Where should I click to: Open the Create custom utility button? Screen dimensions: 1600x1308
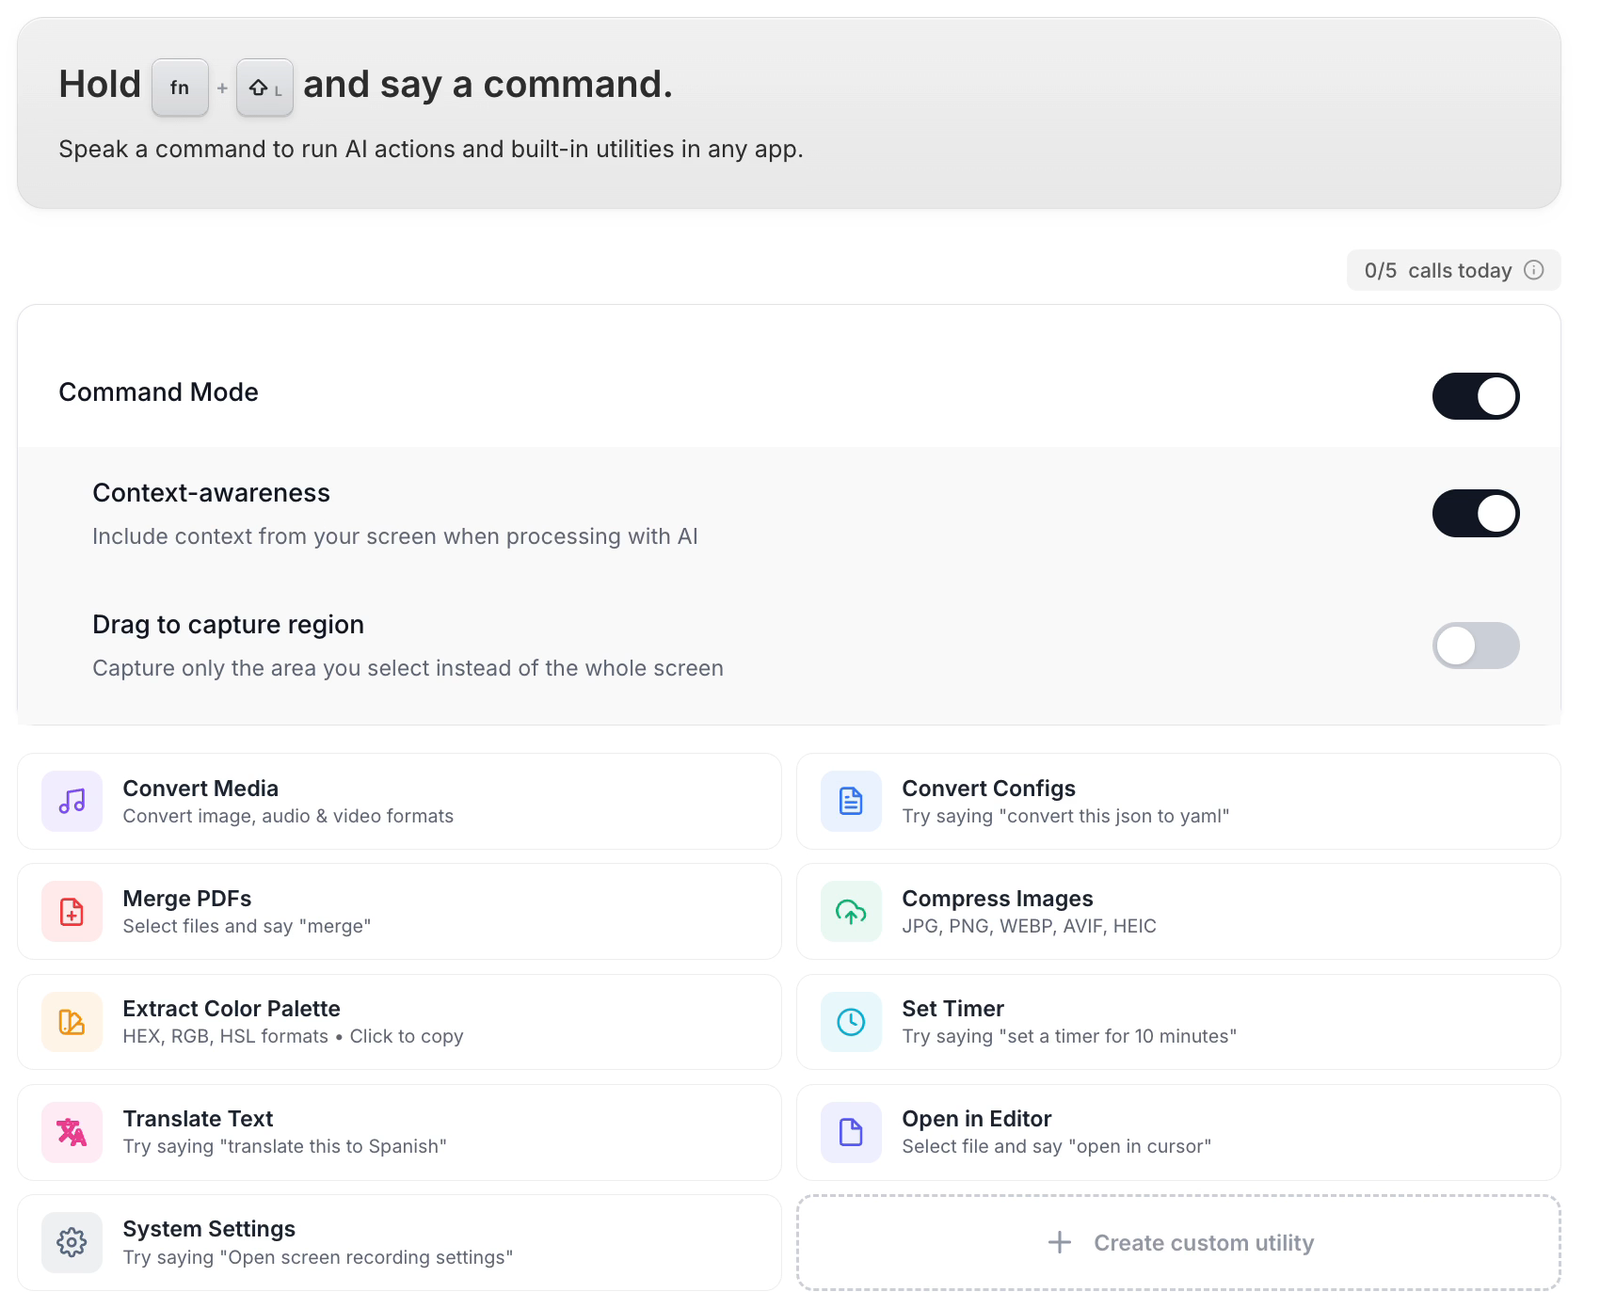pyautogui.click(x=1178, y=1242)
